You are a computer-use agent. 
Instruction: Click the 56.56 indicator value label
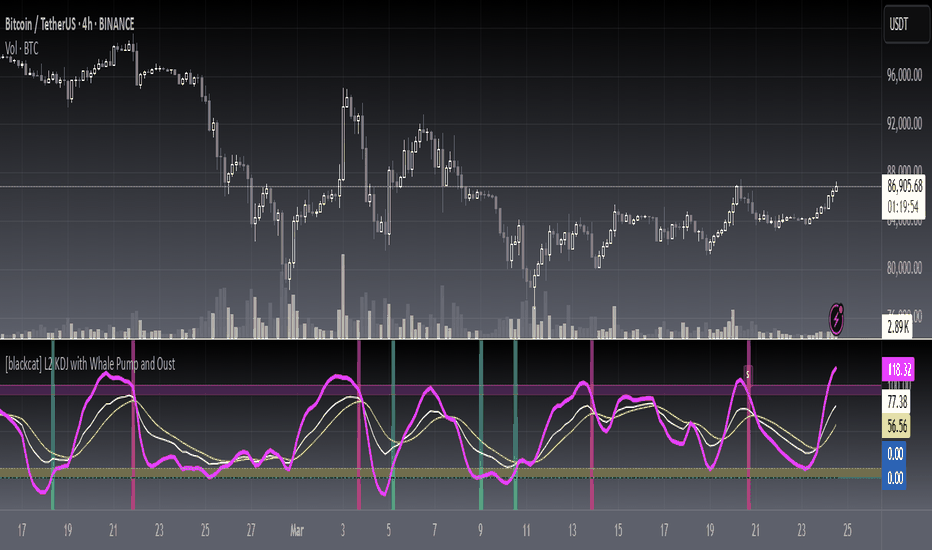[x=897, y=426]
